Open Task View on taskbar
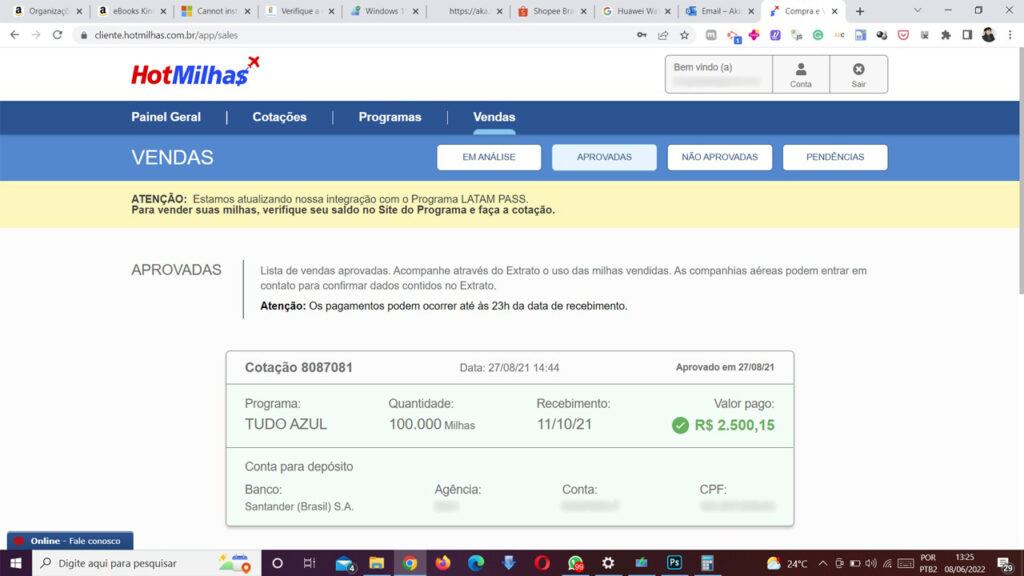The image size is (1024, 576). pos(310,563)
